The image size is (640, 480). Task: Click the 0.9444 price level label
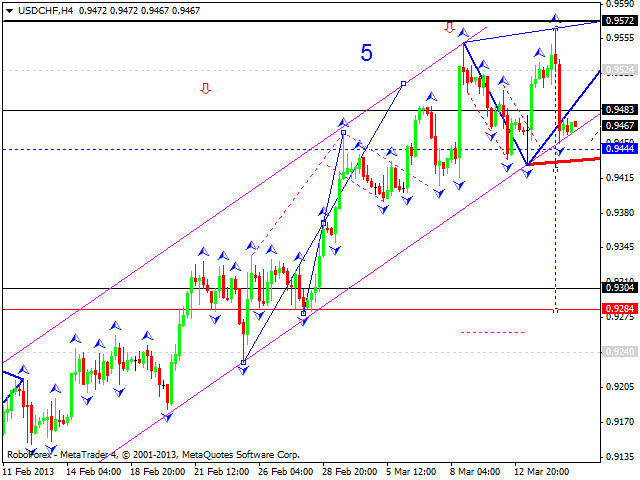pos(620,149)
